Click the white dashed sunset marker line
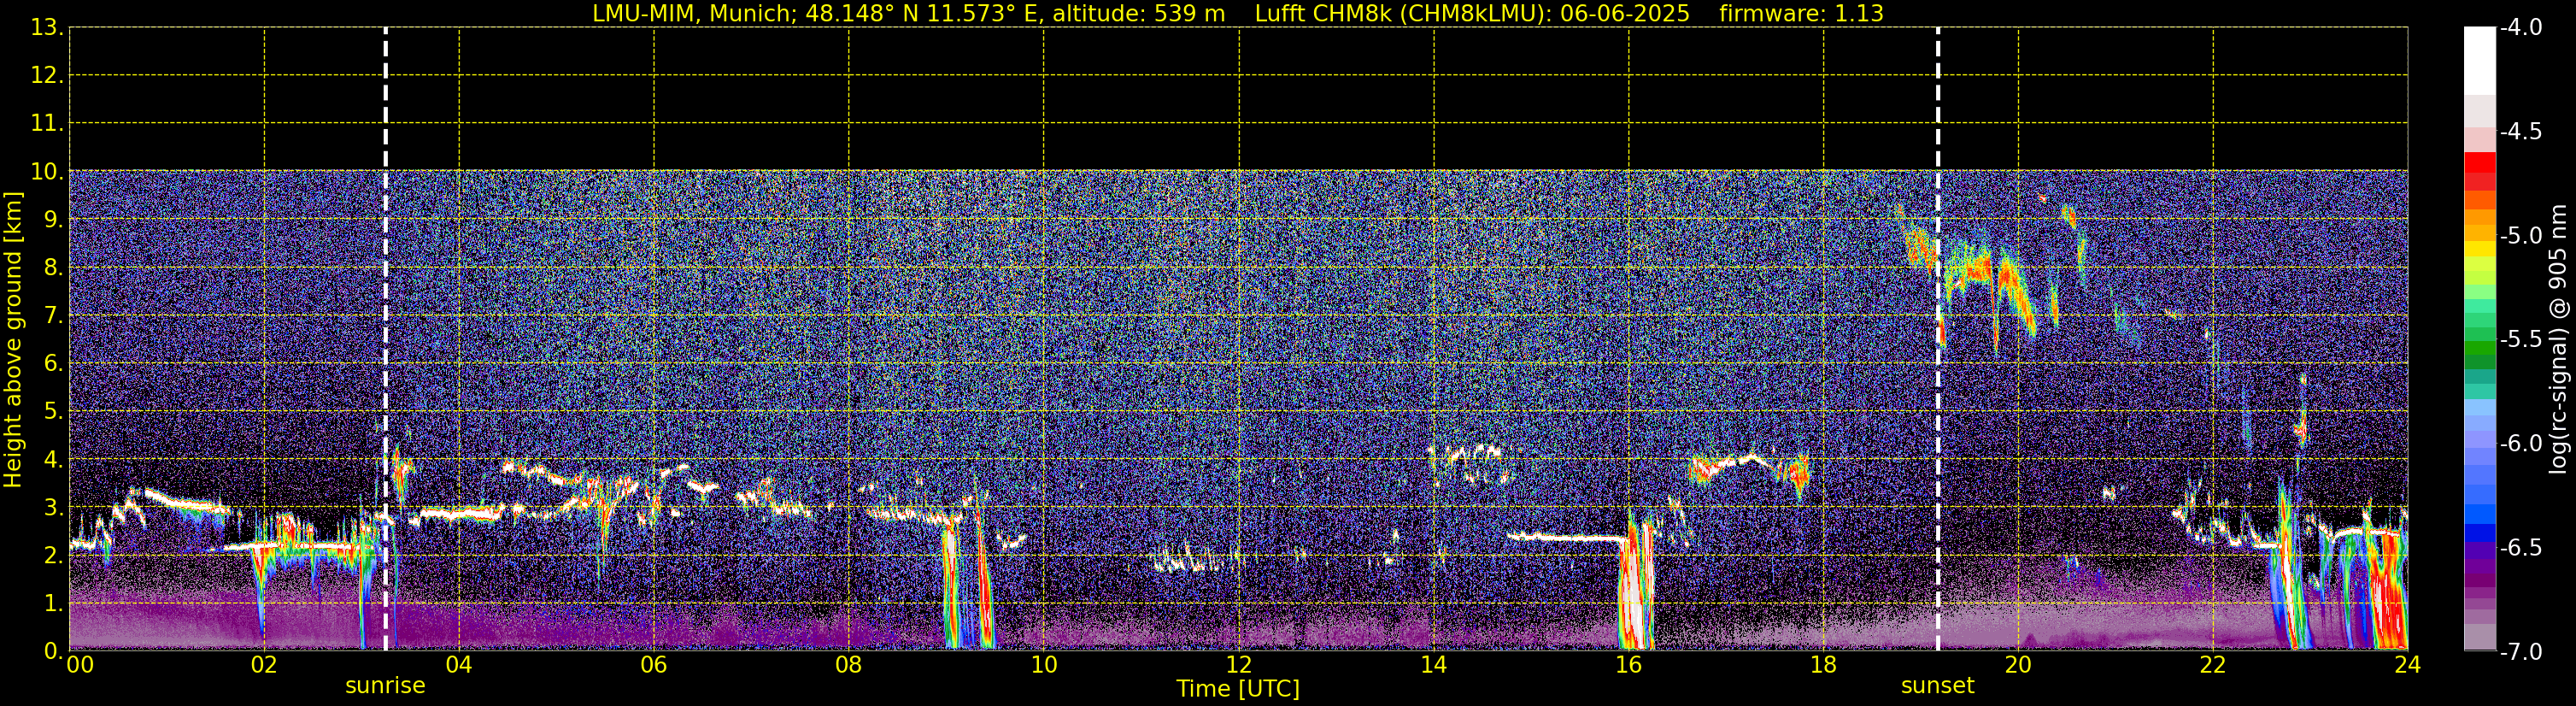Screen dimensions: 2576x706 (x=1937, y=339)
